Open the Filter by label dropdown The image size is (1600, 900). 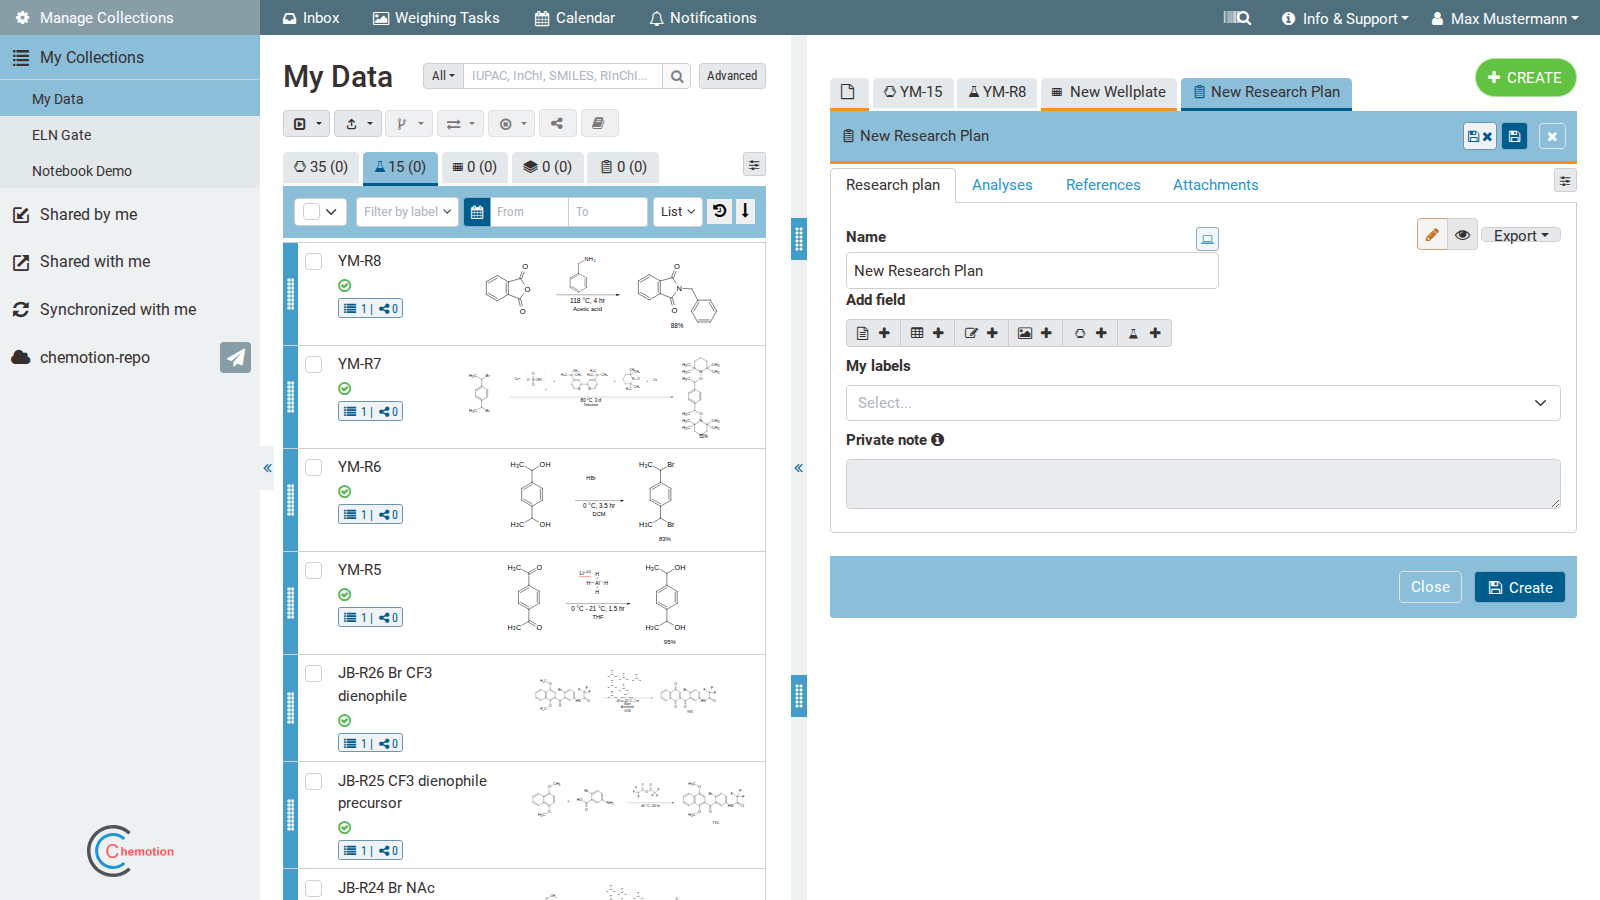407,212
